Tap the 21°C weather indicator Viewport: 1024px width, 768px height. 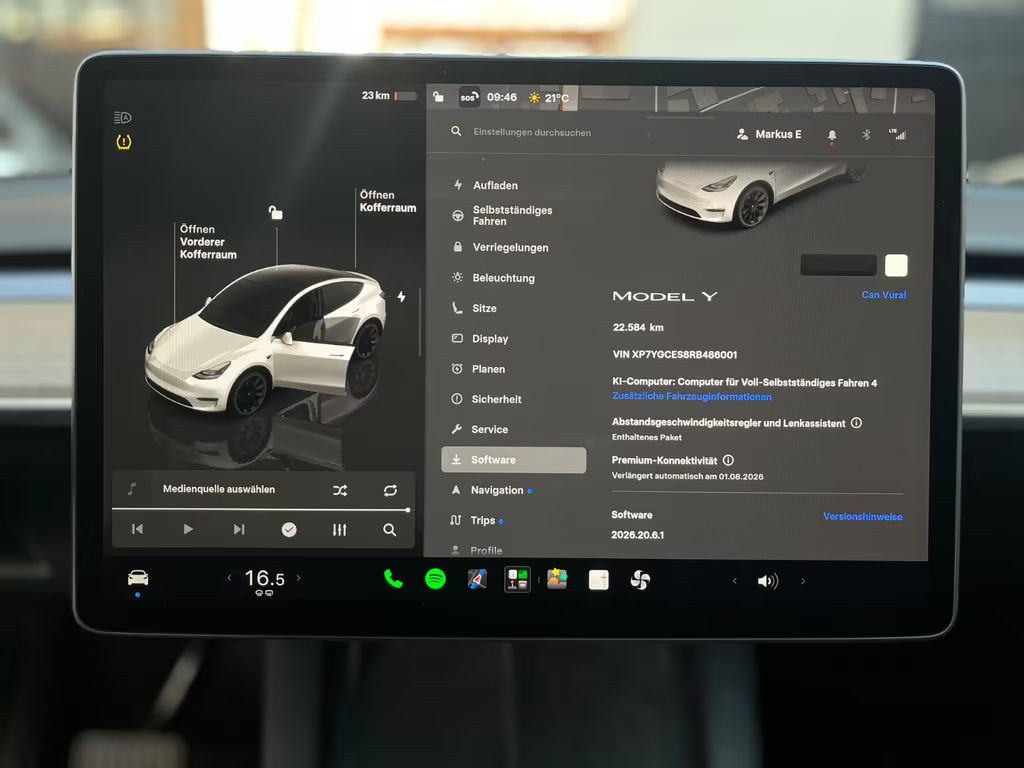pos(549,98)
